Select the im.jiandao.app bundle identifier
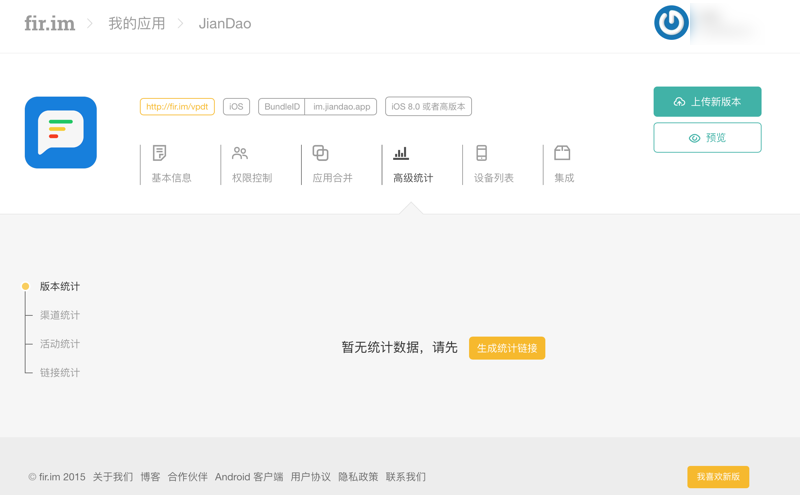The width and height of the screenshot is (800, 495). pos(341,107)
